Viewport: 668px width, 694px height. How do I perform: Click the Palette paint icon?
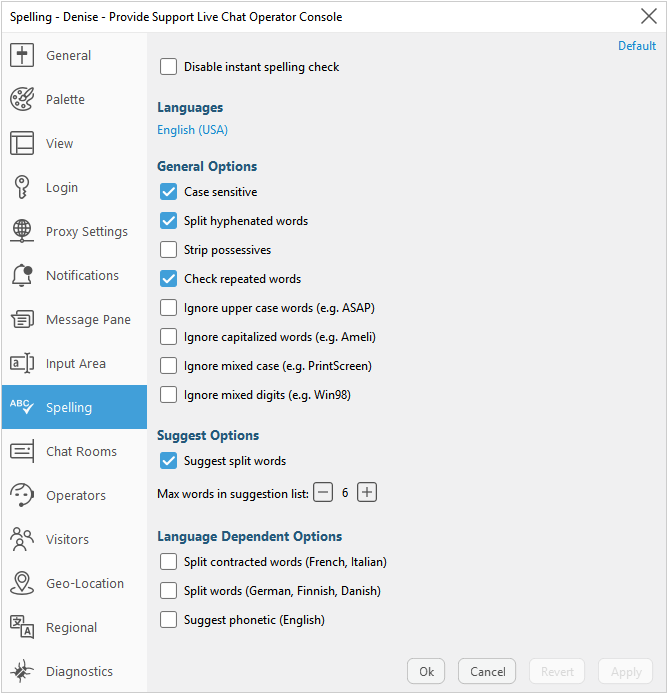pyautogui.click(x=22, y=99)
